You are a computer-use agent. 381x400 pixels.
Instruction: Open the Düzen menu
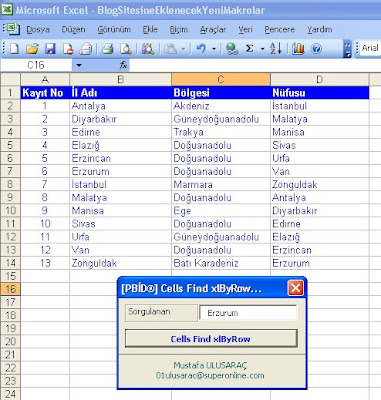click(x=73, y=29)
